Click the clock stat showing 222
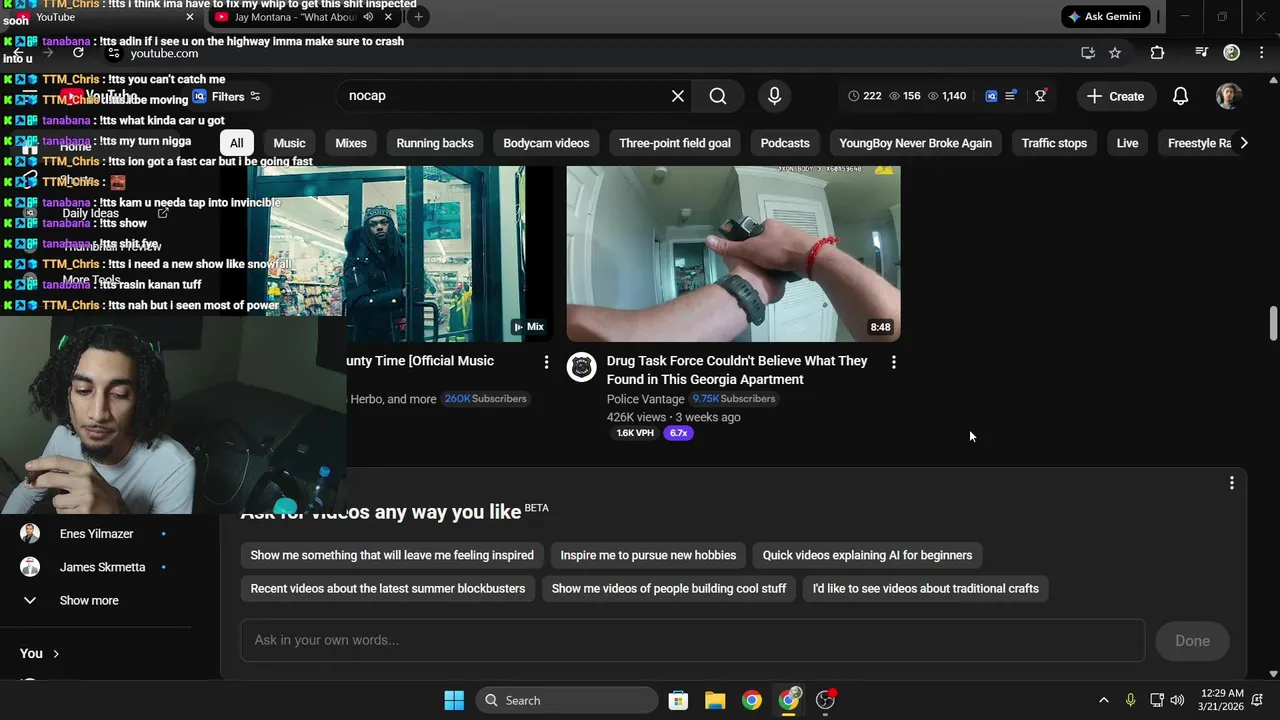The width and height of the screenshot is (1280, 720). click(864, 96)
